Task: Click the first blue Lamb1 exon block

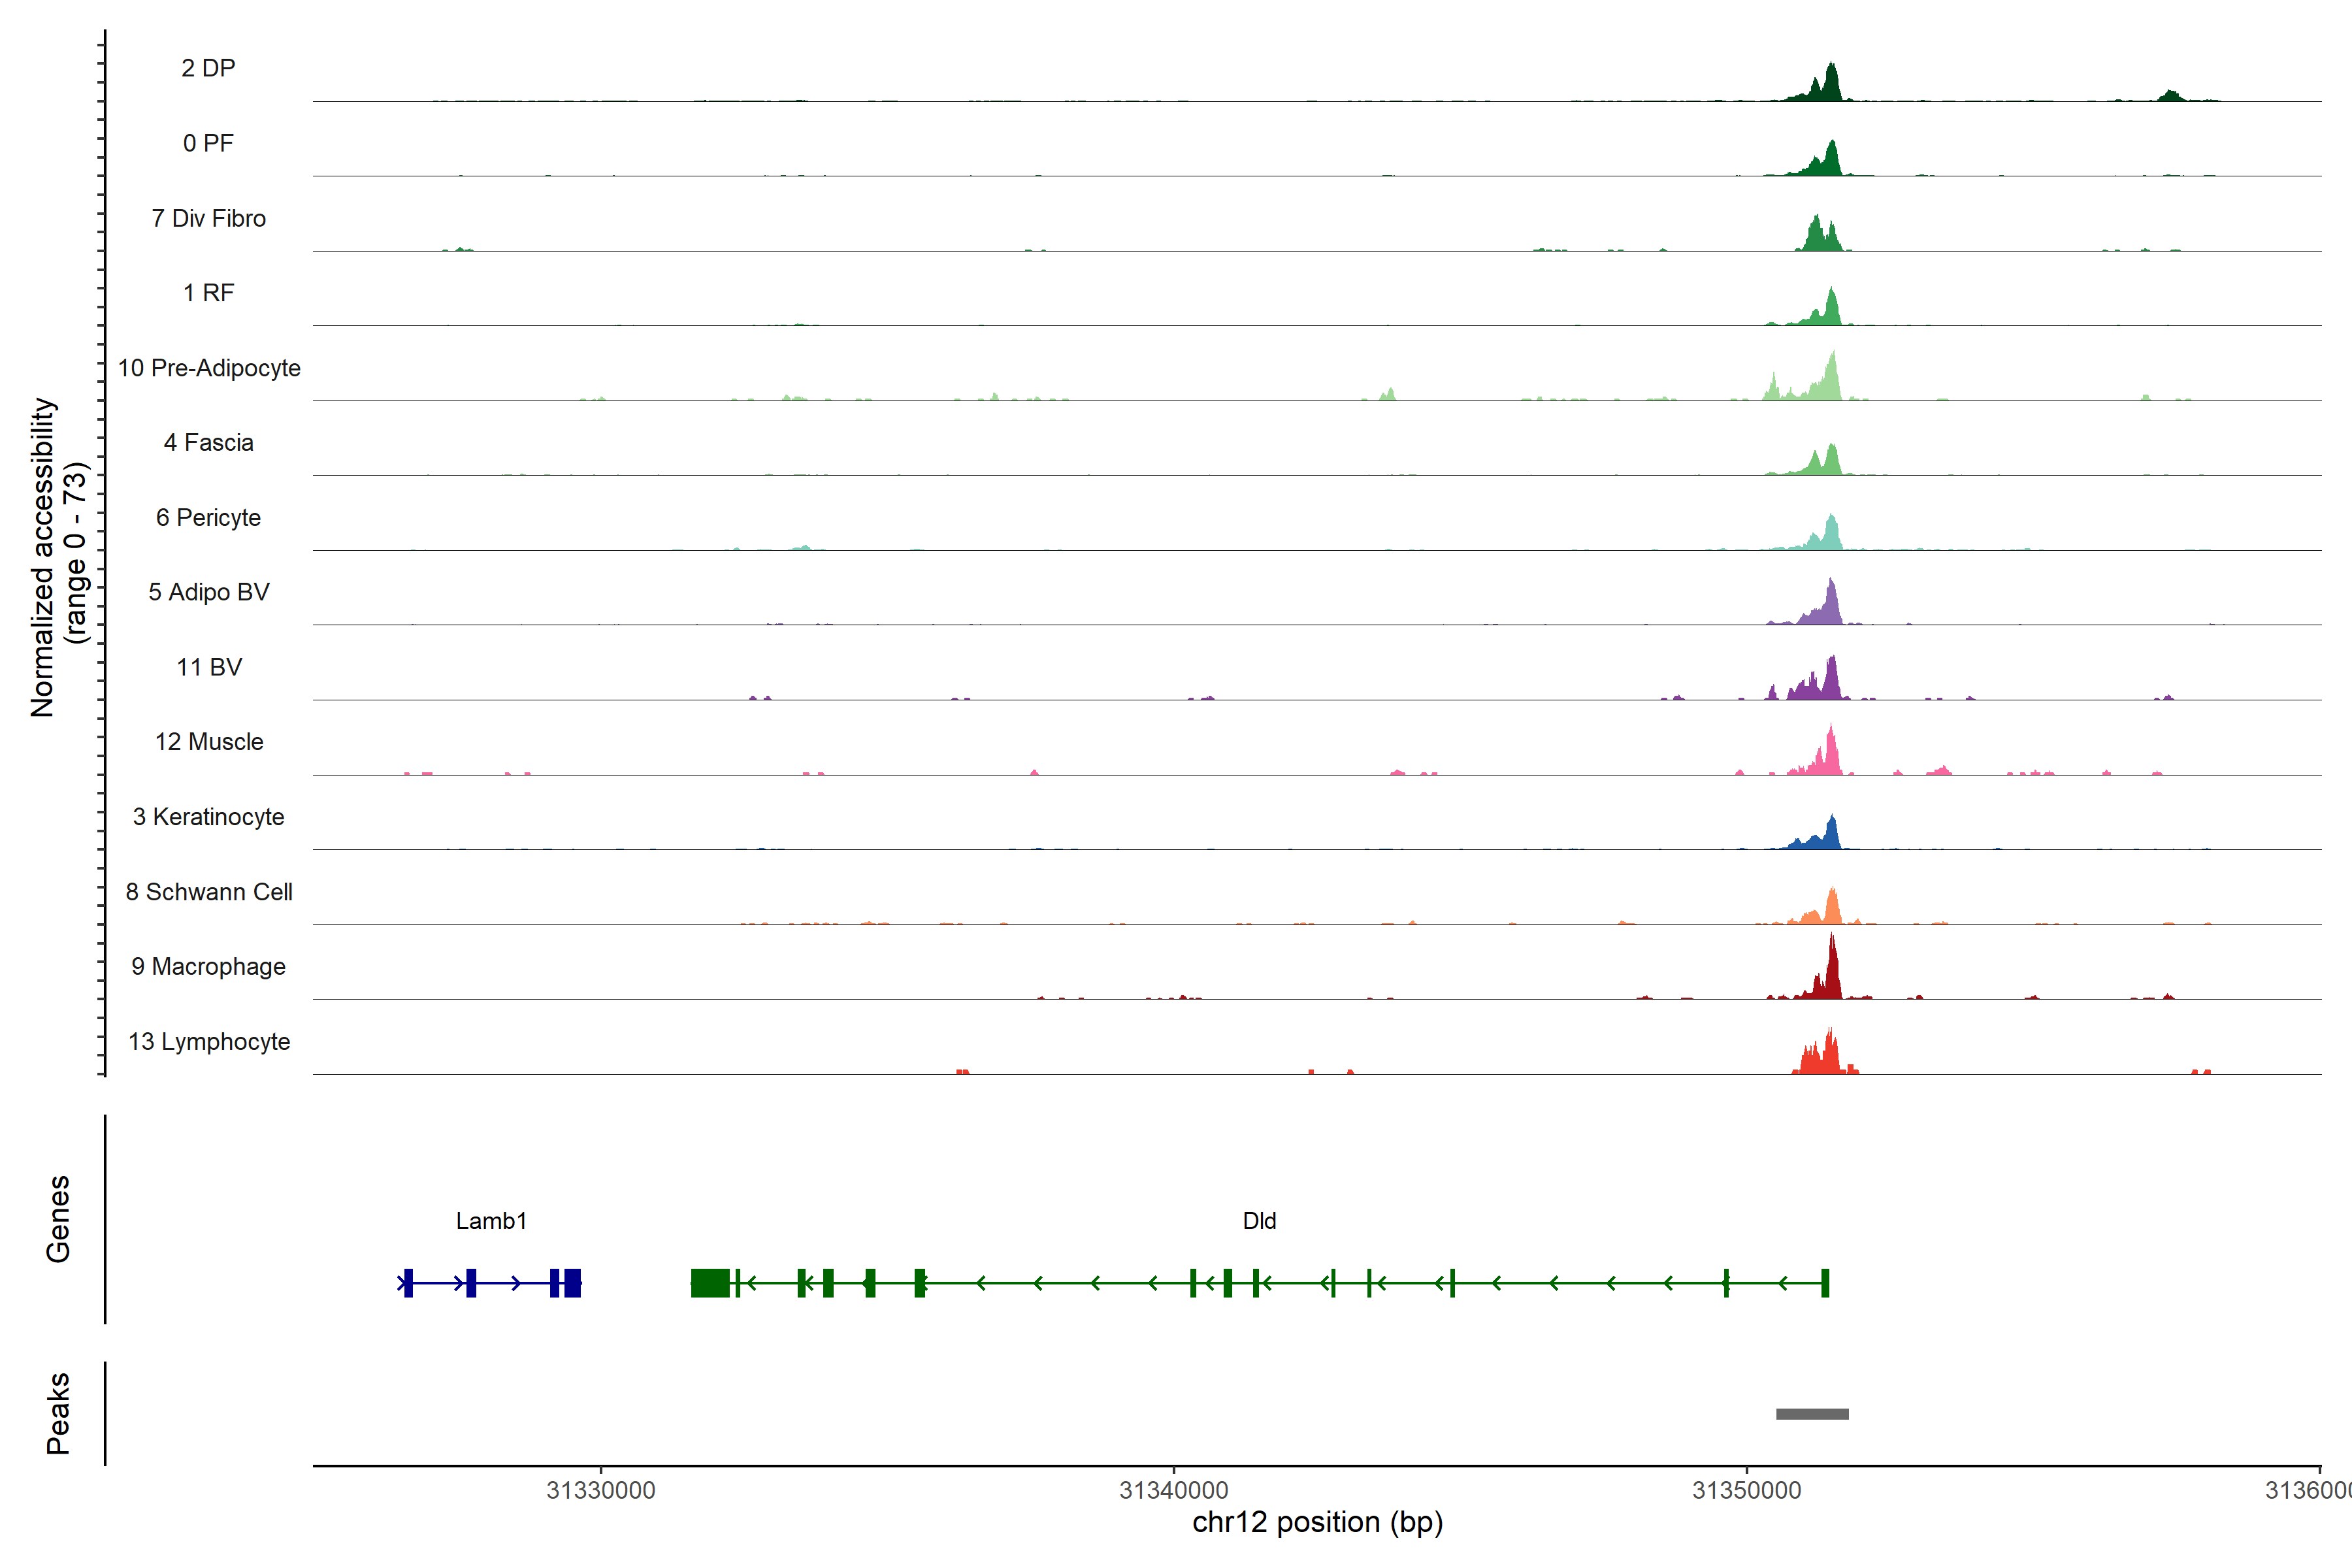Action: click(x=408, y=1282)
